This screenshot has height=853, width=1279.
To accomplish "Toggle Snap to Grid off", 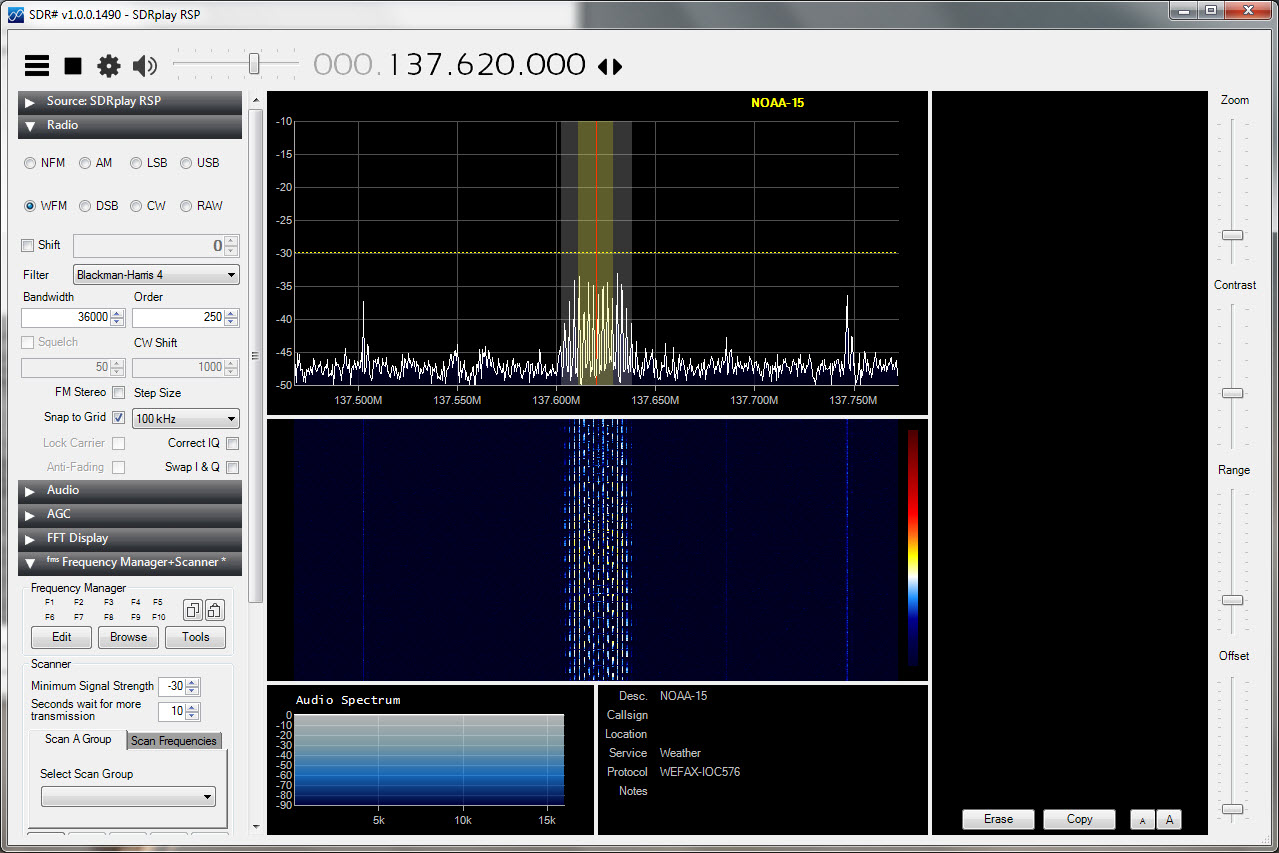I will 118,417.
